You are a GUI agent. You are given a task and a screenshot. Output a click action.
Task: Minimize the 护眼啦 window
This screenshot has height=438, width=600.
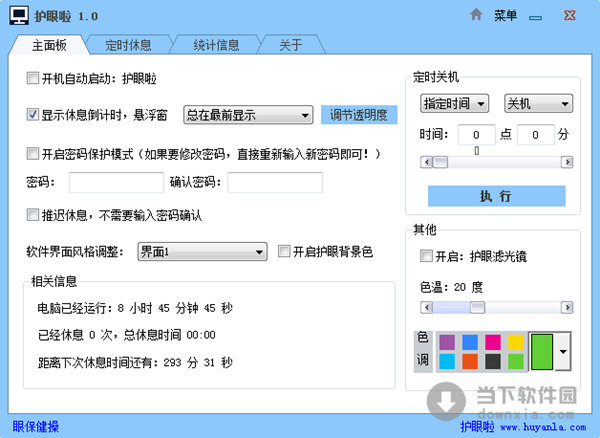click(535, 18)
